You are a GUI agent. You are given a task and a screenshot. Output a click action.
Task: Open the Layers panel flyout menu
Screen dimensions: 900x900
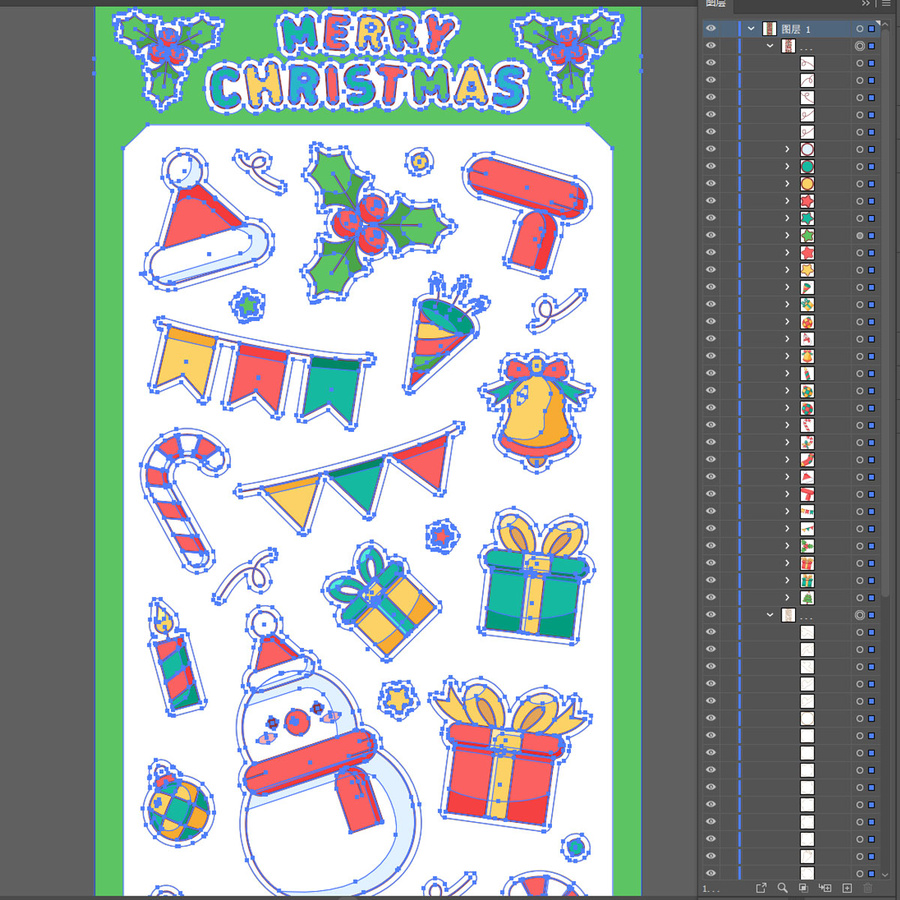pyautogui.click(x=887, y=3)
